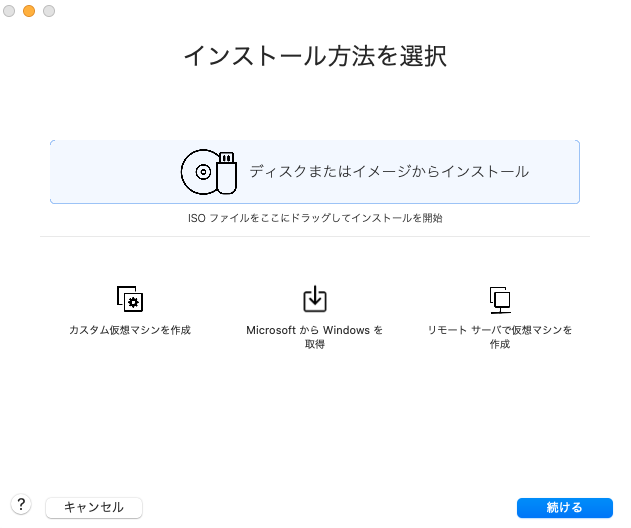Click the custom virtual machine gear icon
The height and width of the screenshot is (528, 631).
tap(130, 299)
